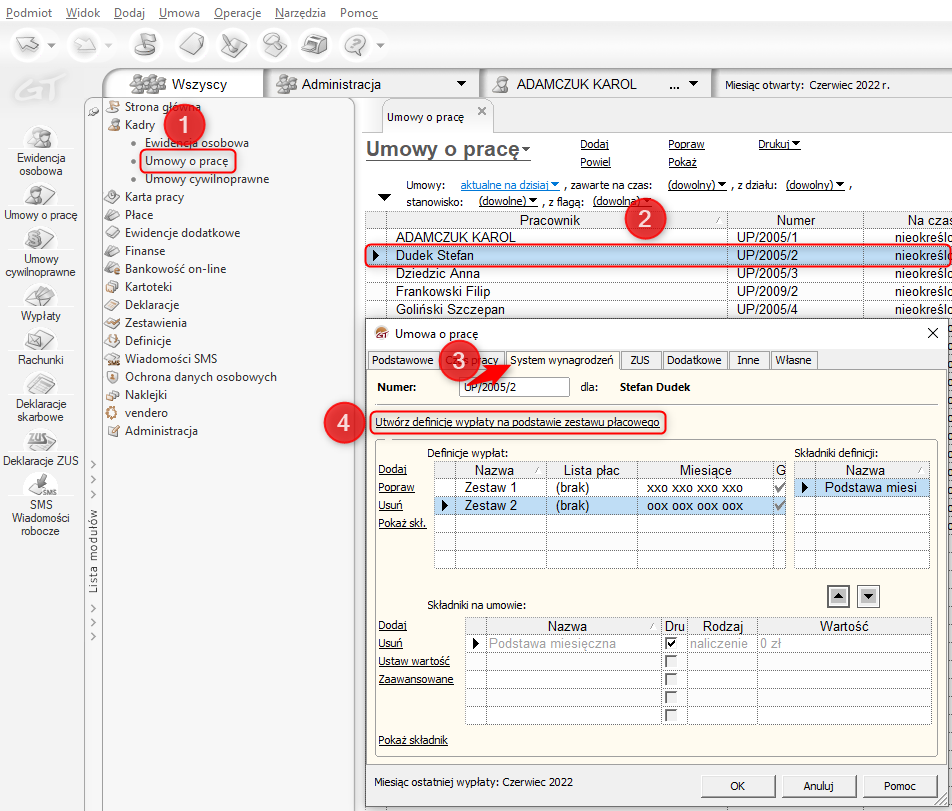Open Bankowość on-line in module tree
Screen dimensions: 952x811
tap(175, 269)
